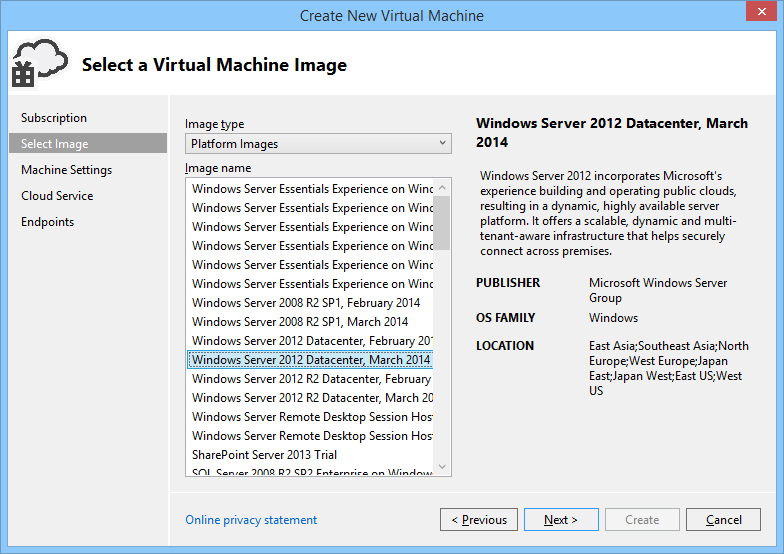This screenshot has width=784, height=554.
Task: Click the Previous button
Action: tap(479, 520)
